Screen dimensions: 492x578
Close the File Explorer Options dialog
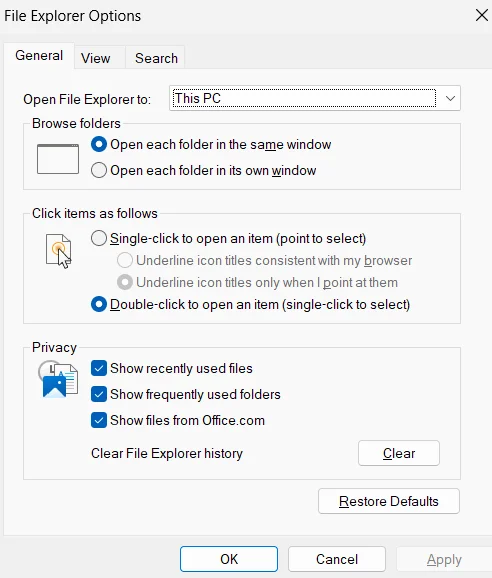pos(482,15)
